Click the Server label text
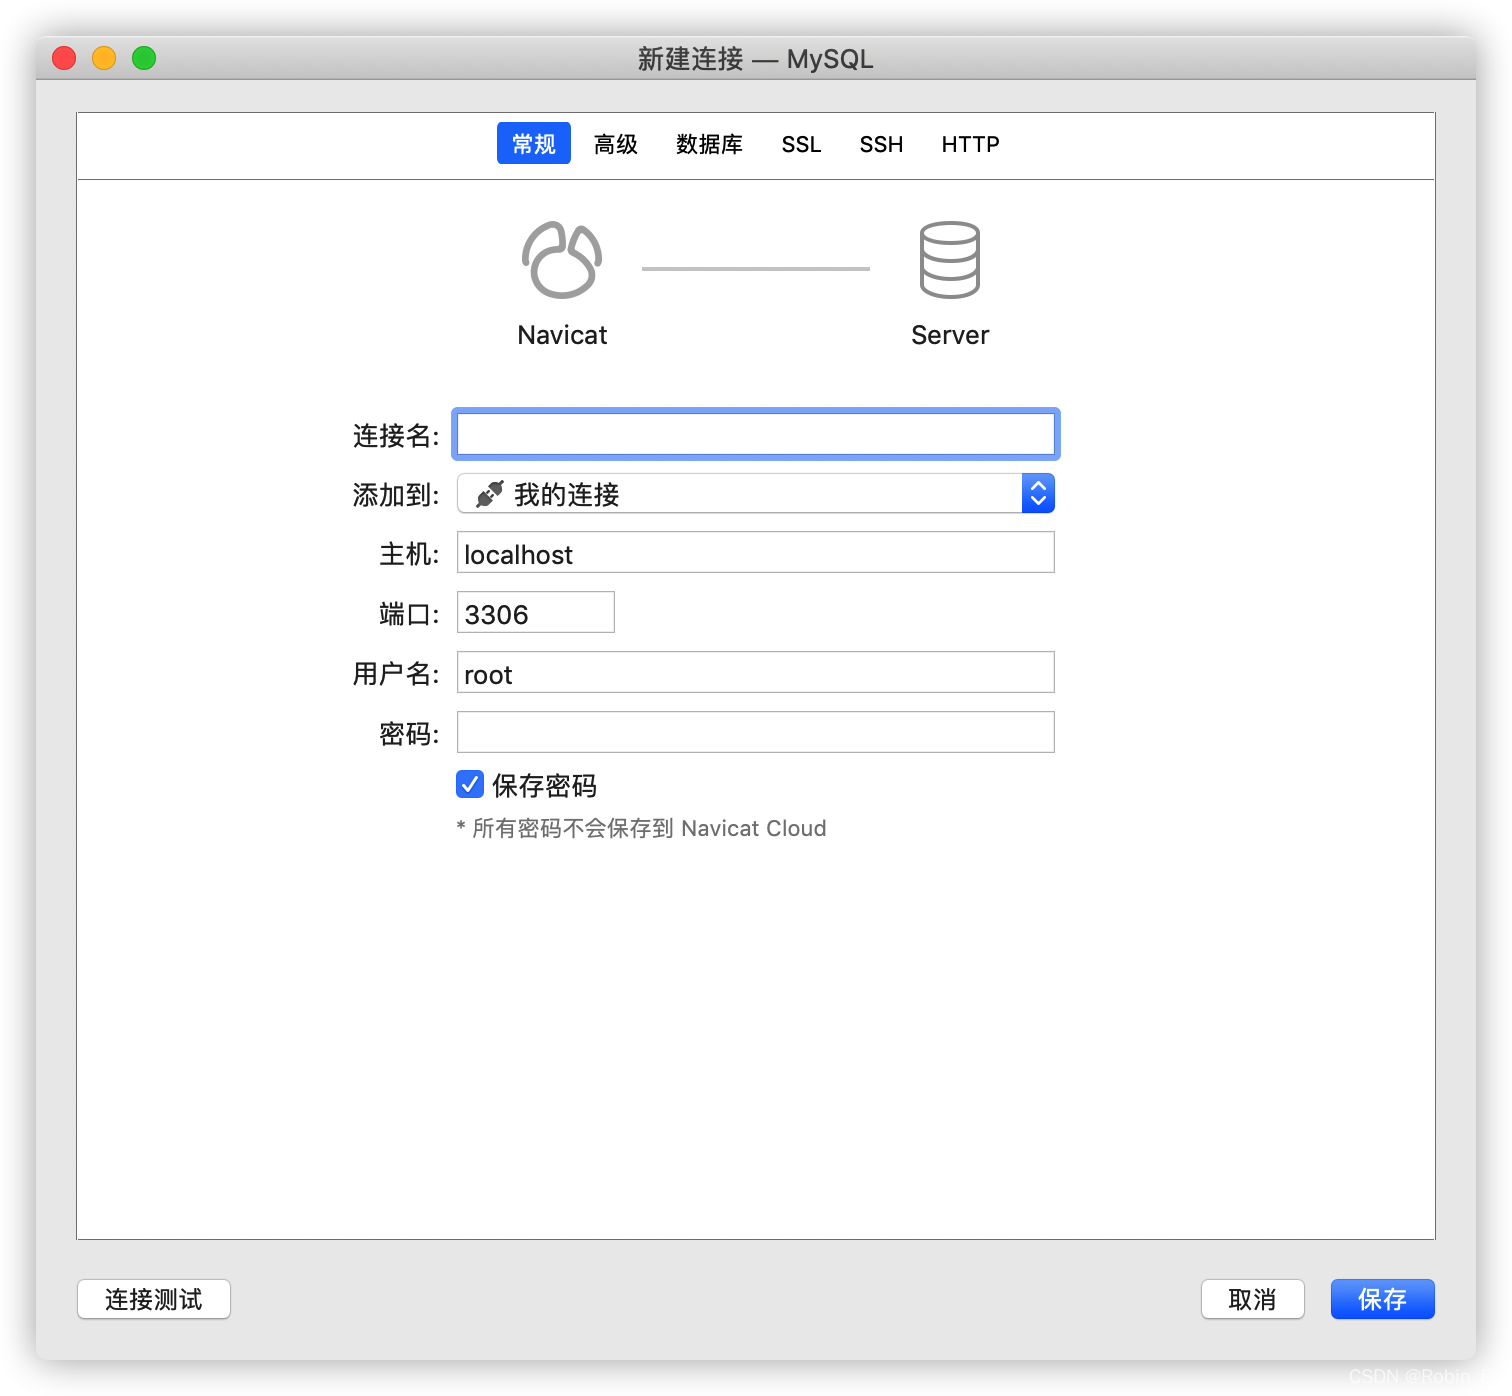Viewport: 1512px width, 1396px height. point(950,335)
